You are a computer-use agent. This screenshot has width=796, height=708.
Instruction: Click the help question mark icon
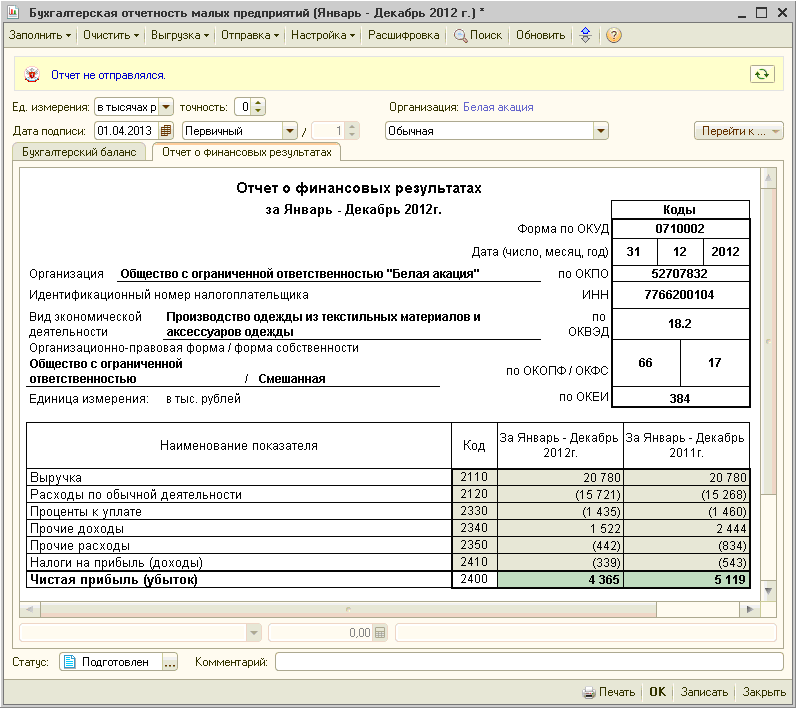click(614, 35)
